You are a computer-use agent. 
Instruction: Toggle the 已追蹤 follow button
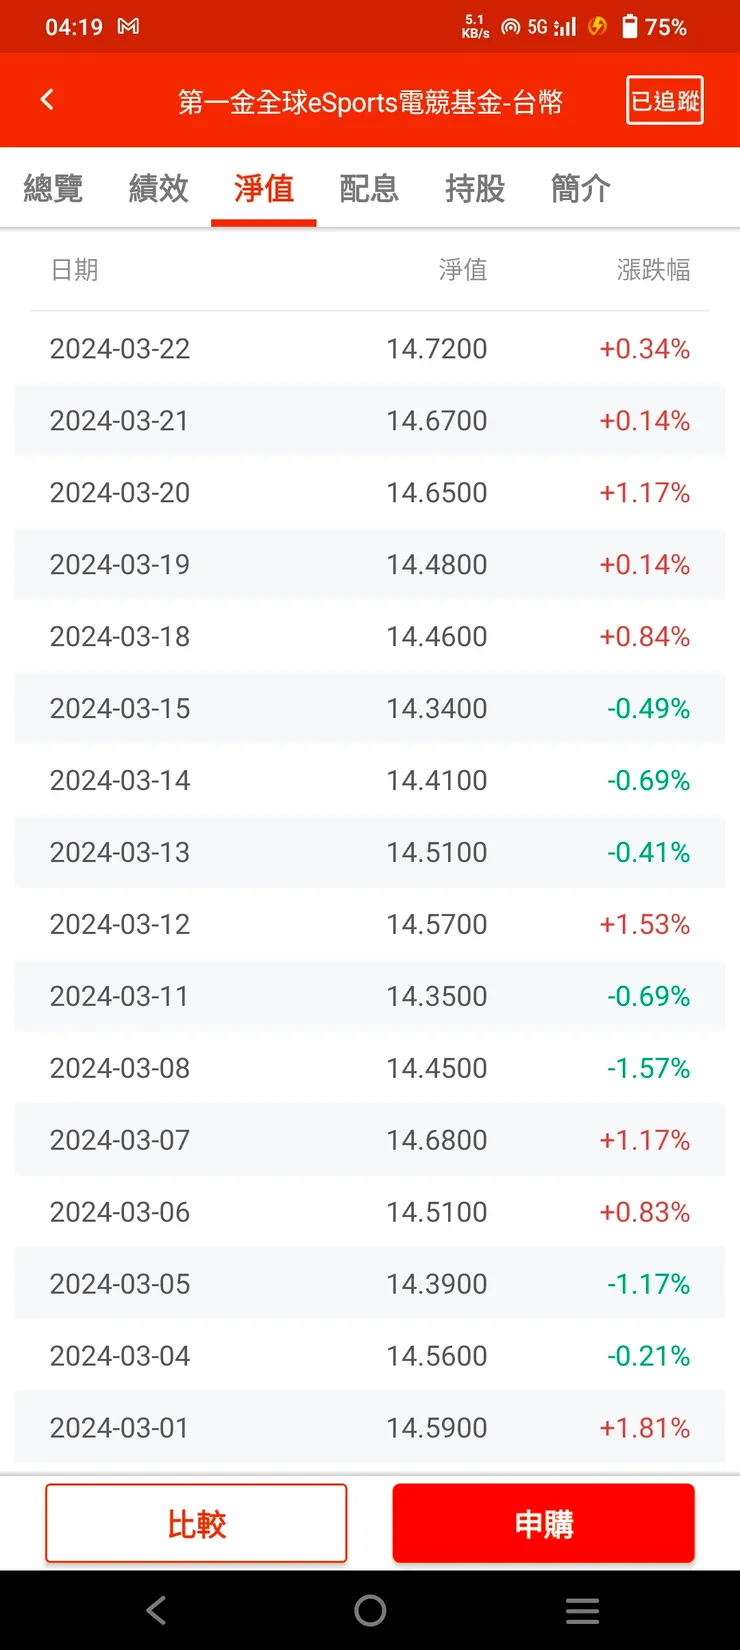point(664,100)
